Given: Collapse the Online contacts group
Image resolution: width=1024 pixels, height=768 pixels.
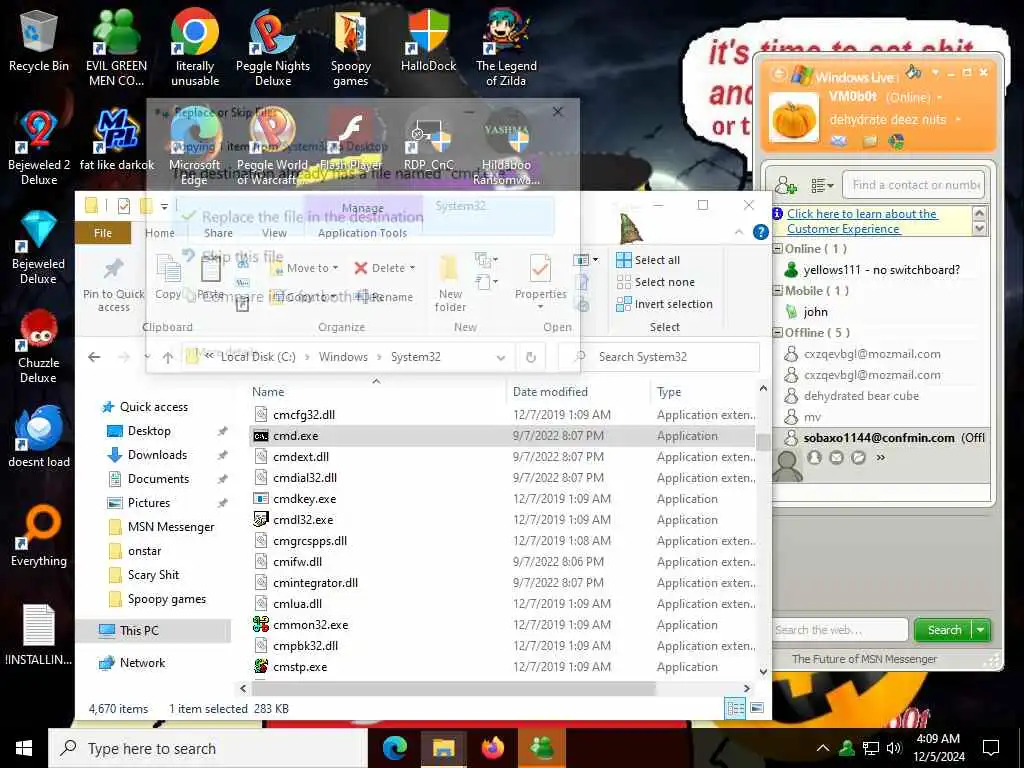Looking at the screenshot, I should click(778, 249).
